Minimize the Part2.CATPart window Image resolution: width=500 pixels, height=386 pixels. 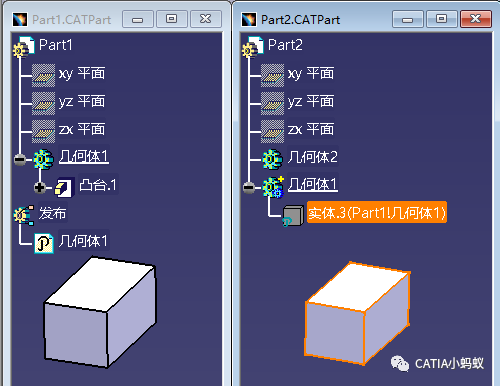coord(408,19)
